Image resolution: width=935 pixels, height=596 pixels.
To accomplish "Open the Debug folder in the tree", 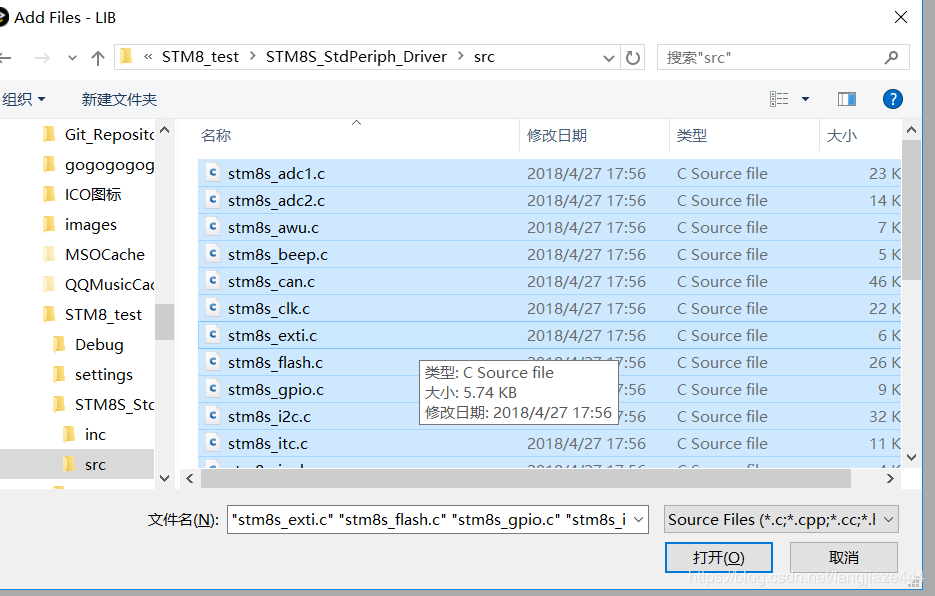I will click(88, 345).
